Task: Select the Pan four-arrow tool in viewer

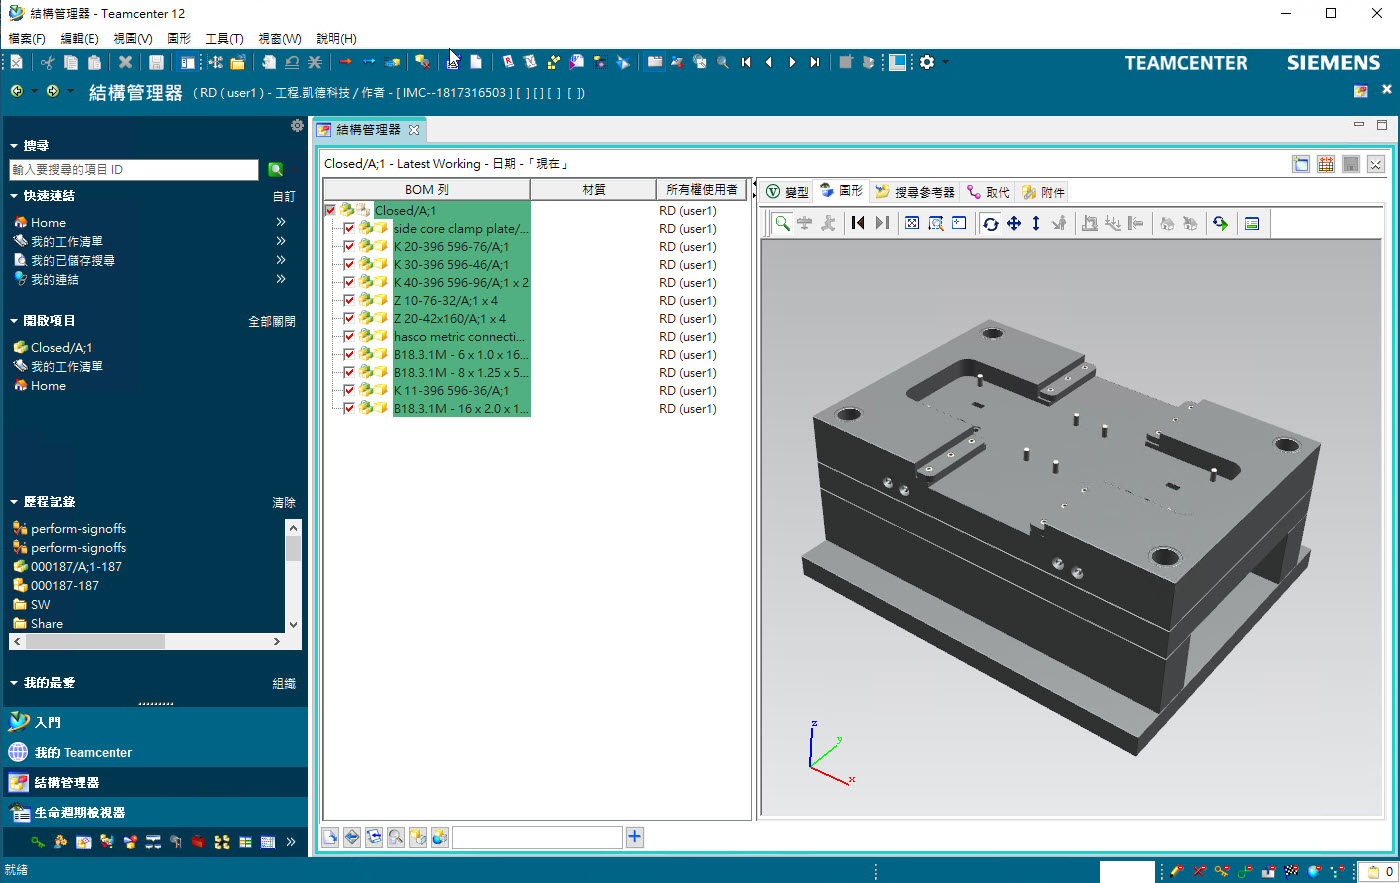Action: [x=1013, y=223]
